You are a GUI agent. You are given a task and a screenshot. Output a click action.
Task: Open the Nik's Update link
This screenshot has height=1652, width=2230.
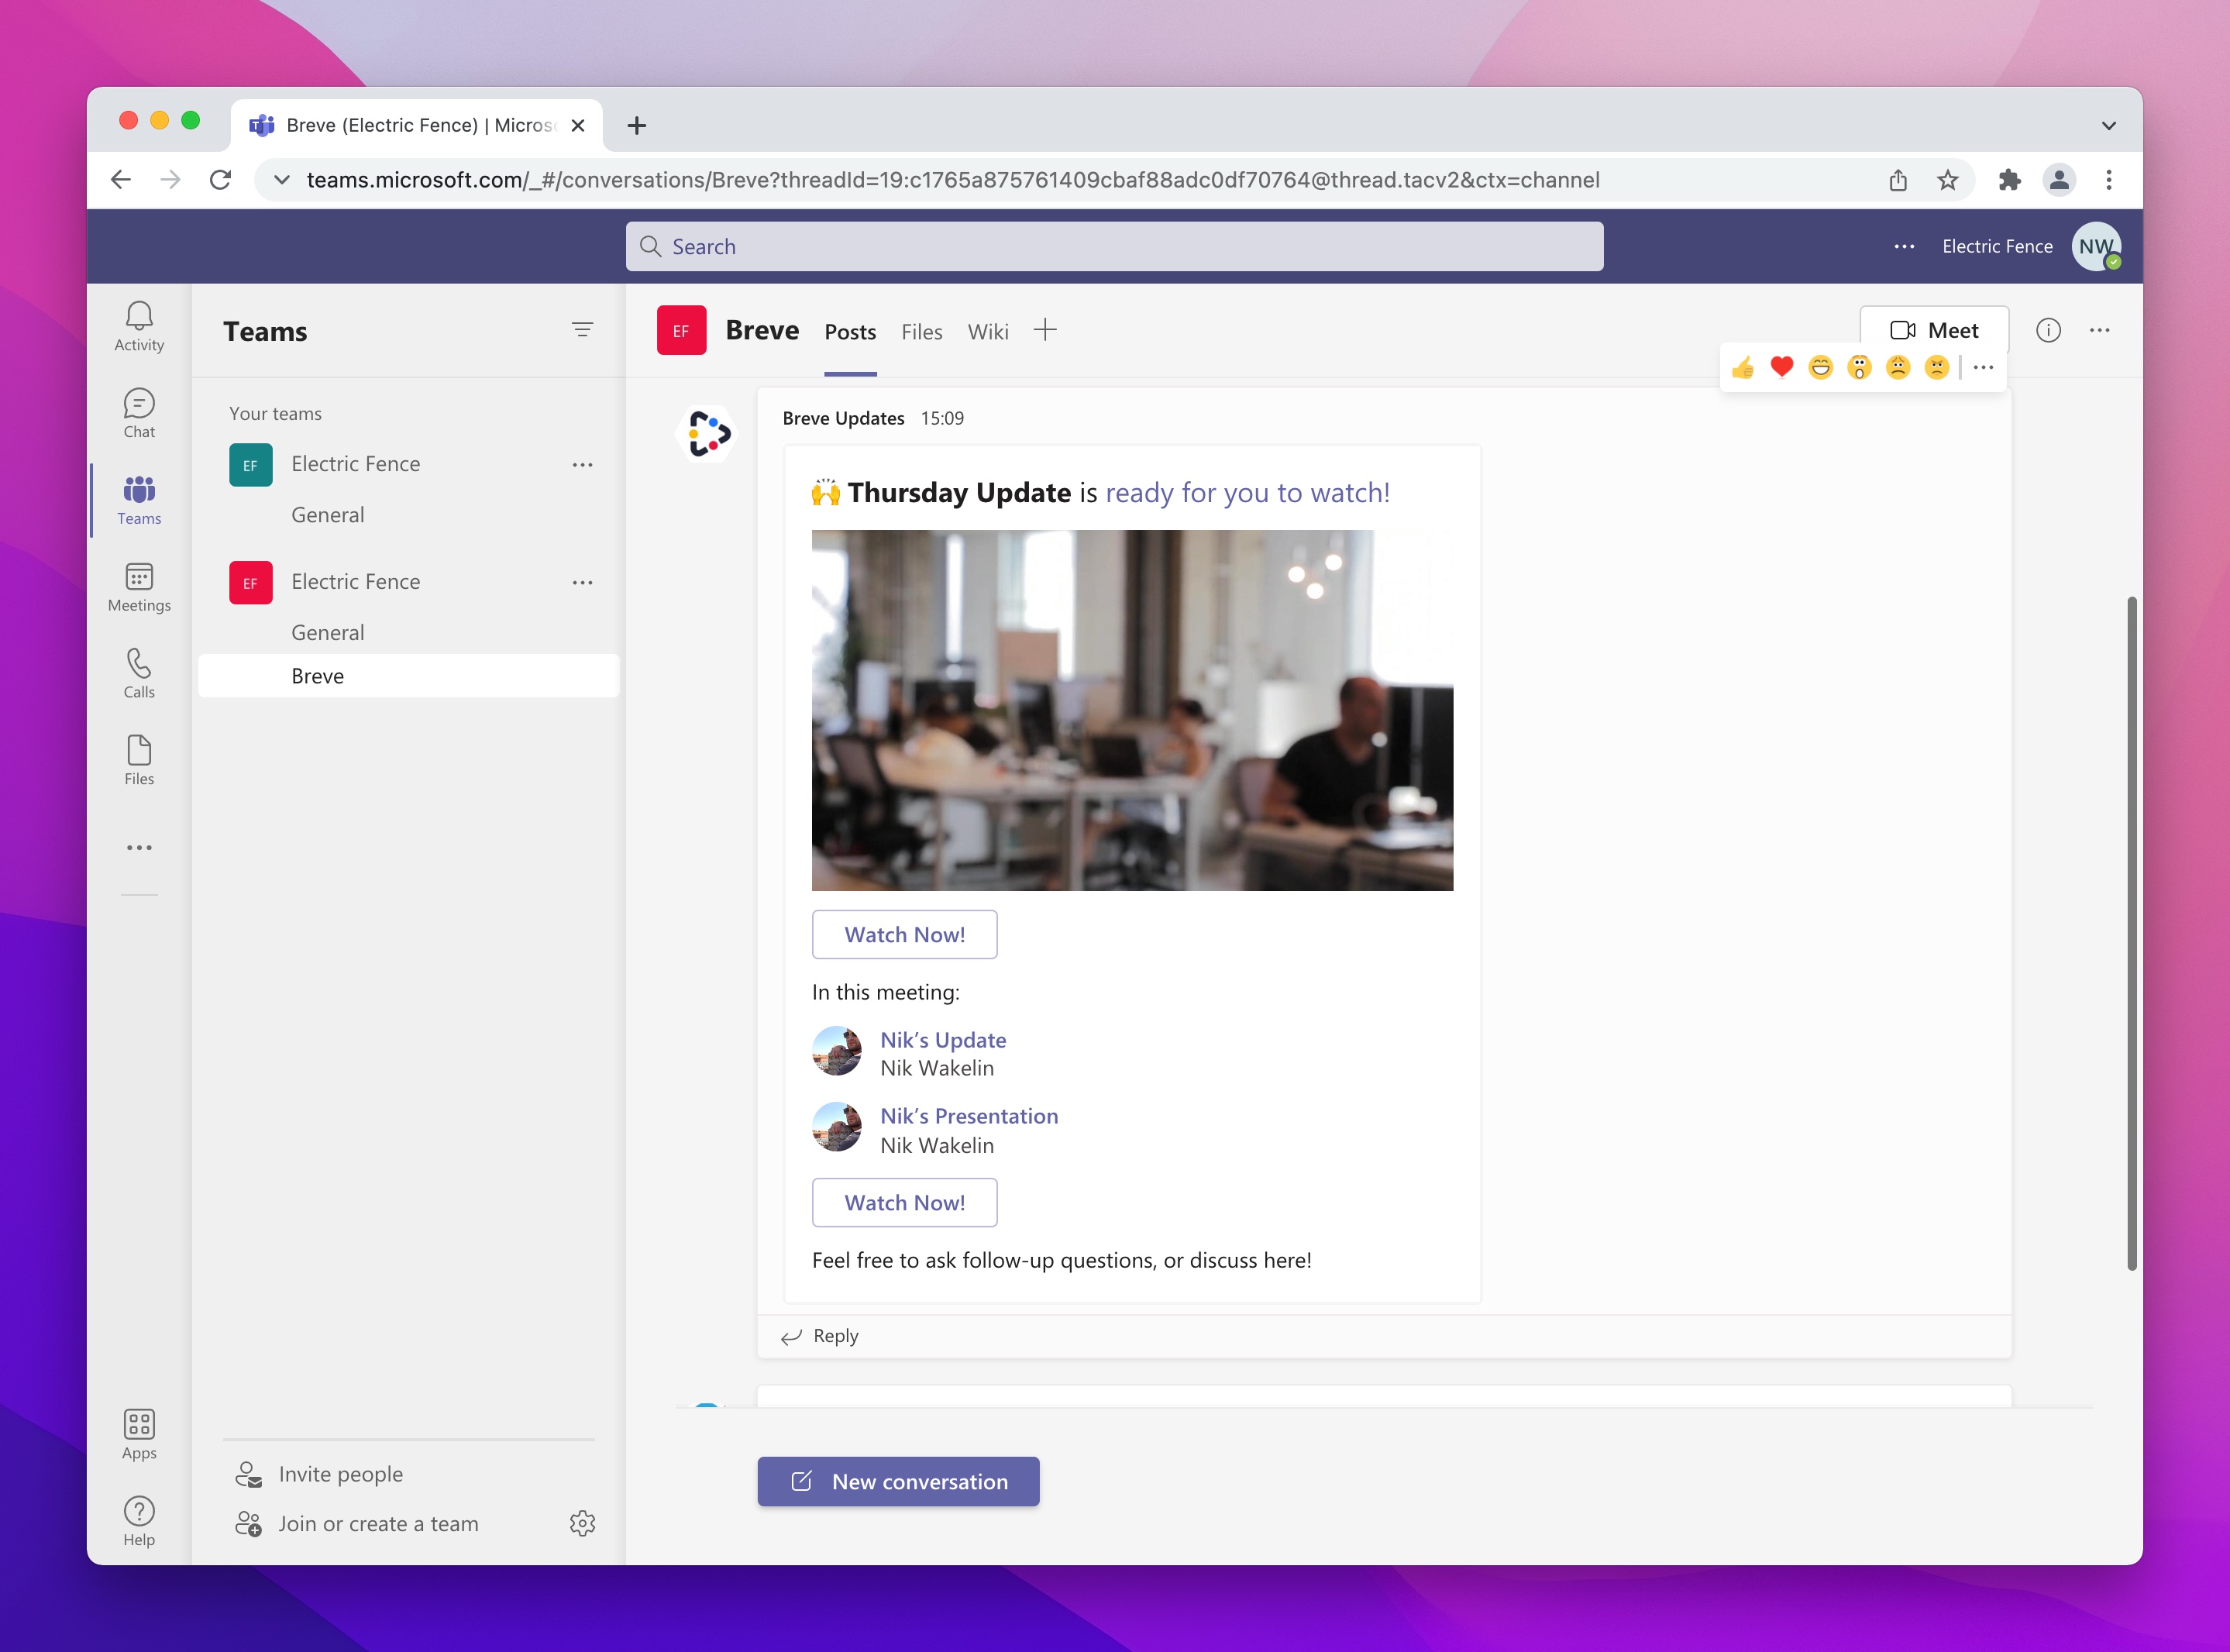943,1040
